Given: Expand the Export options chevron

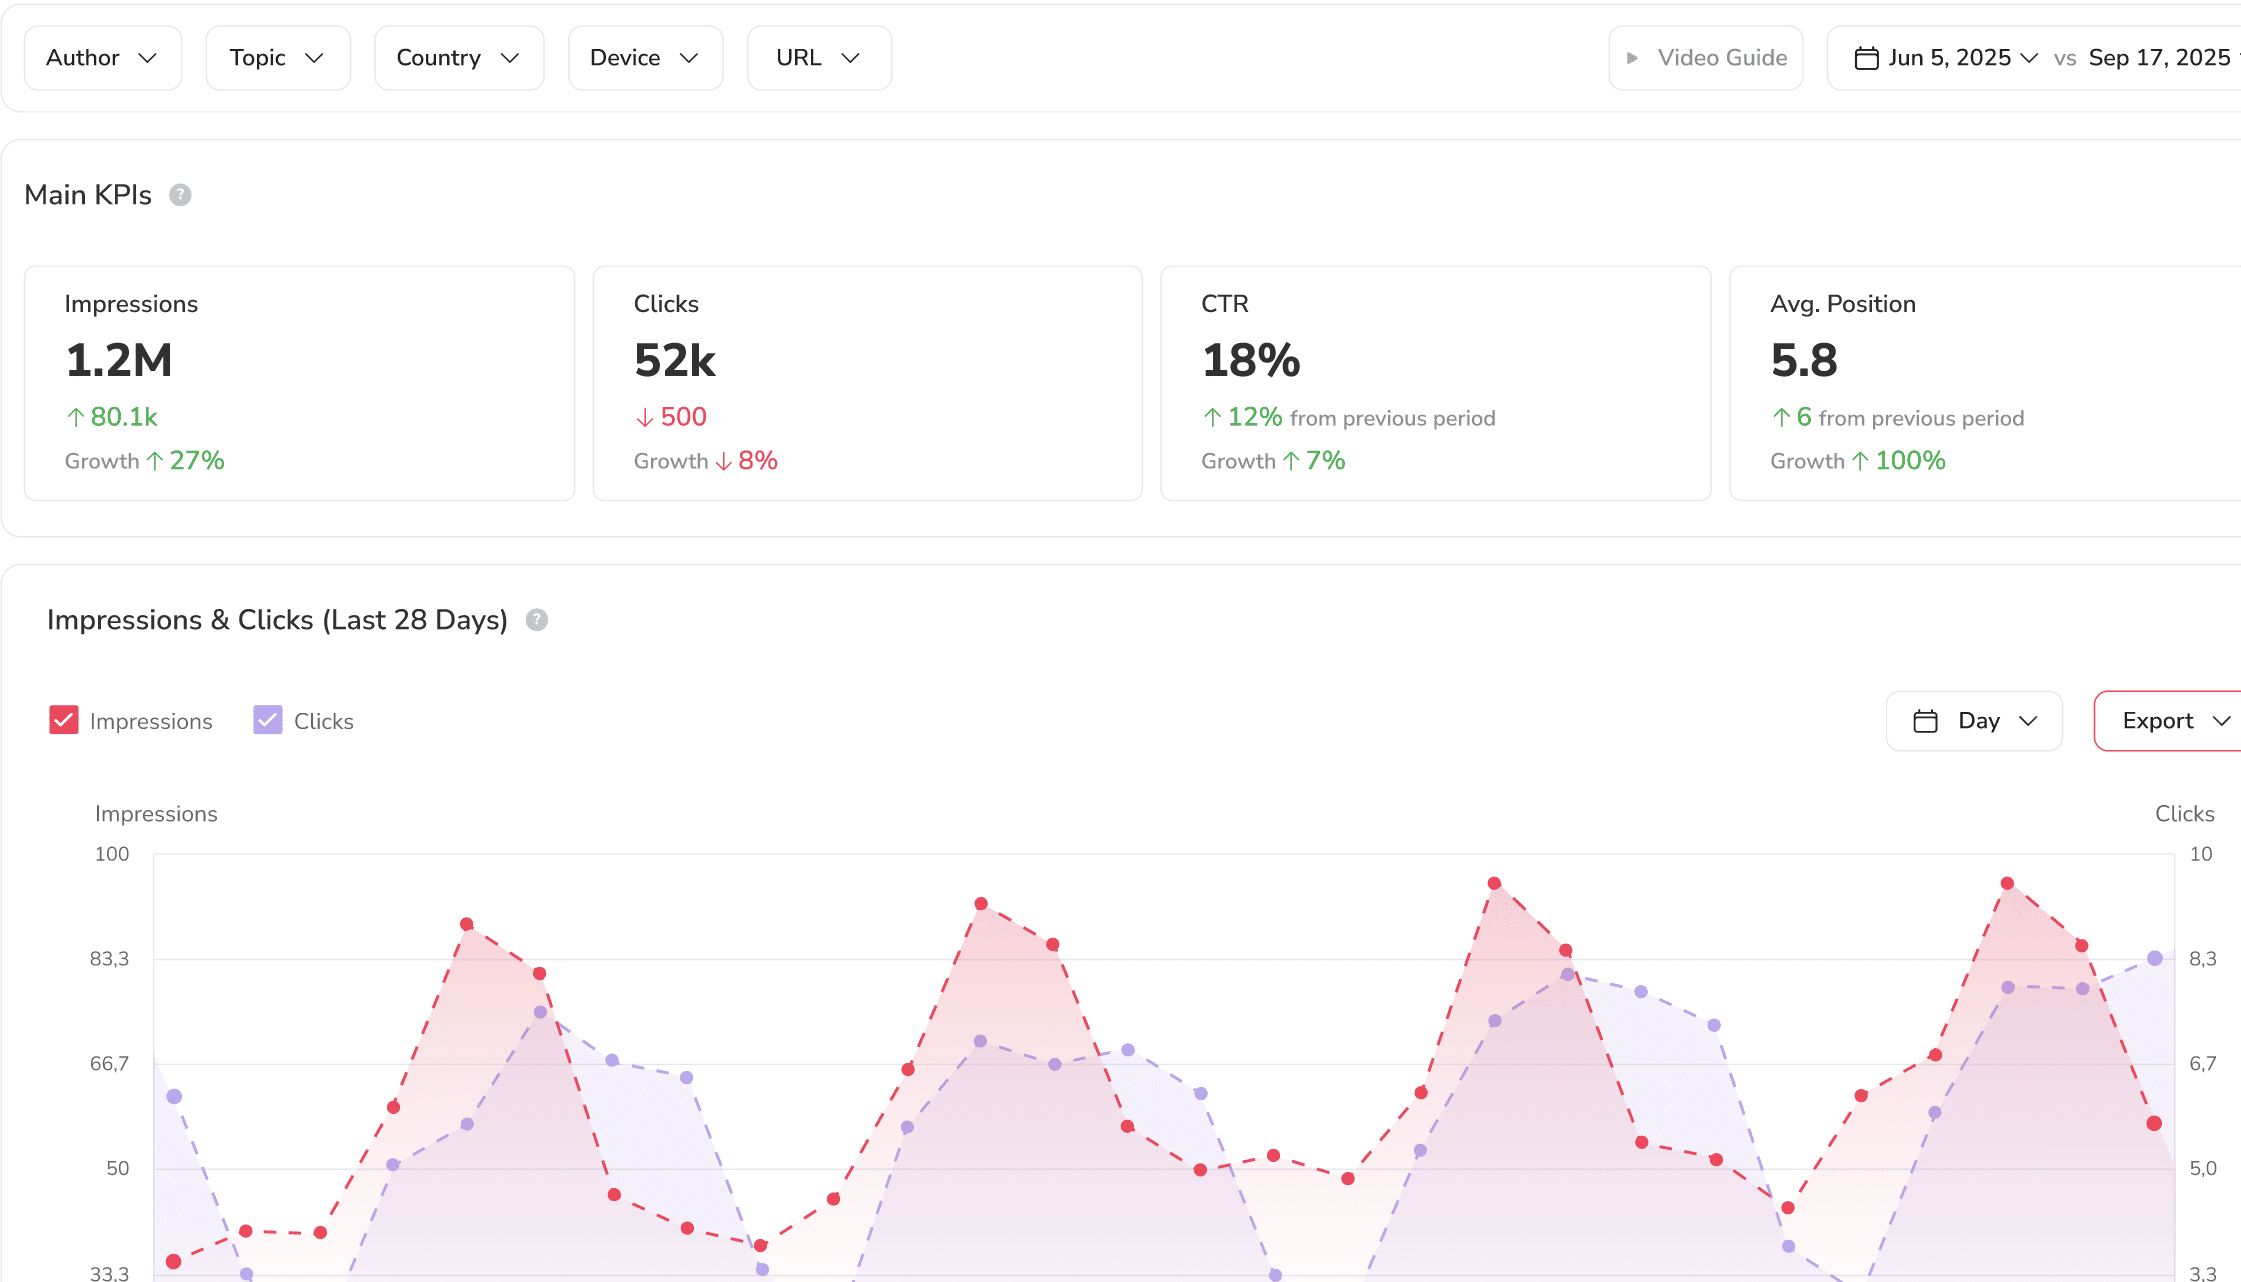Looking at the screenshot, I should (2223, 720).
